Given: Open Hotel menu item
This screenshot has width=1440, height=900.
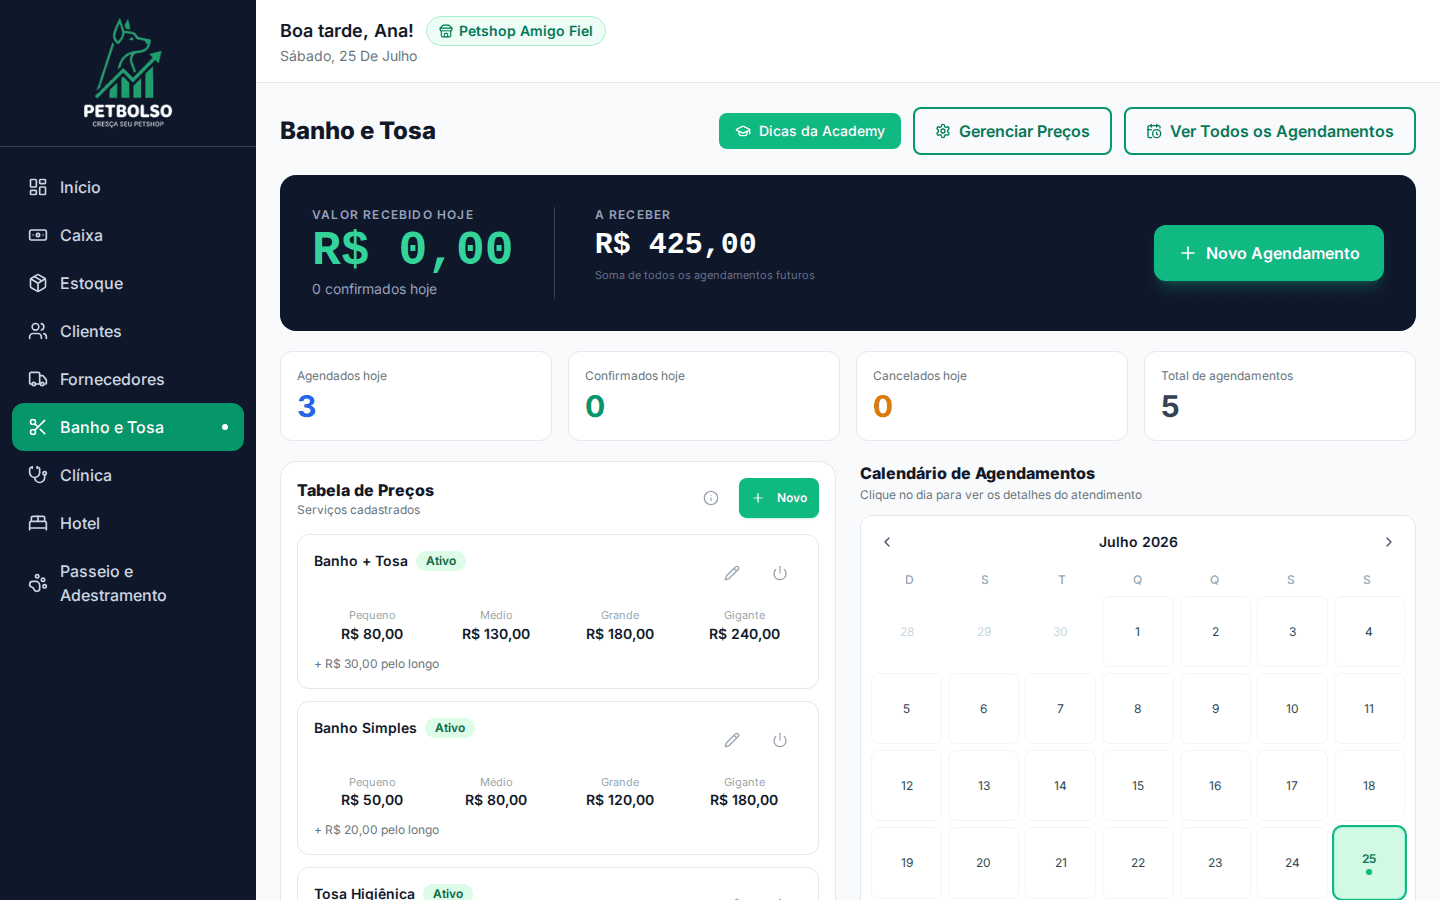Looking at the screenshot, I should [128, 523].
